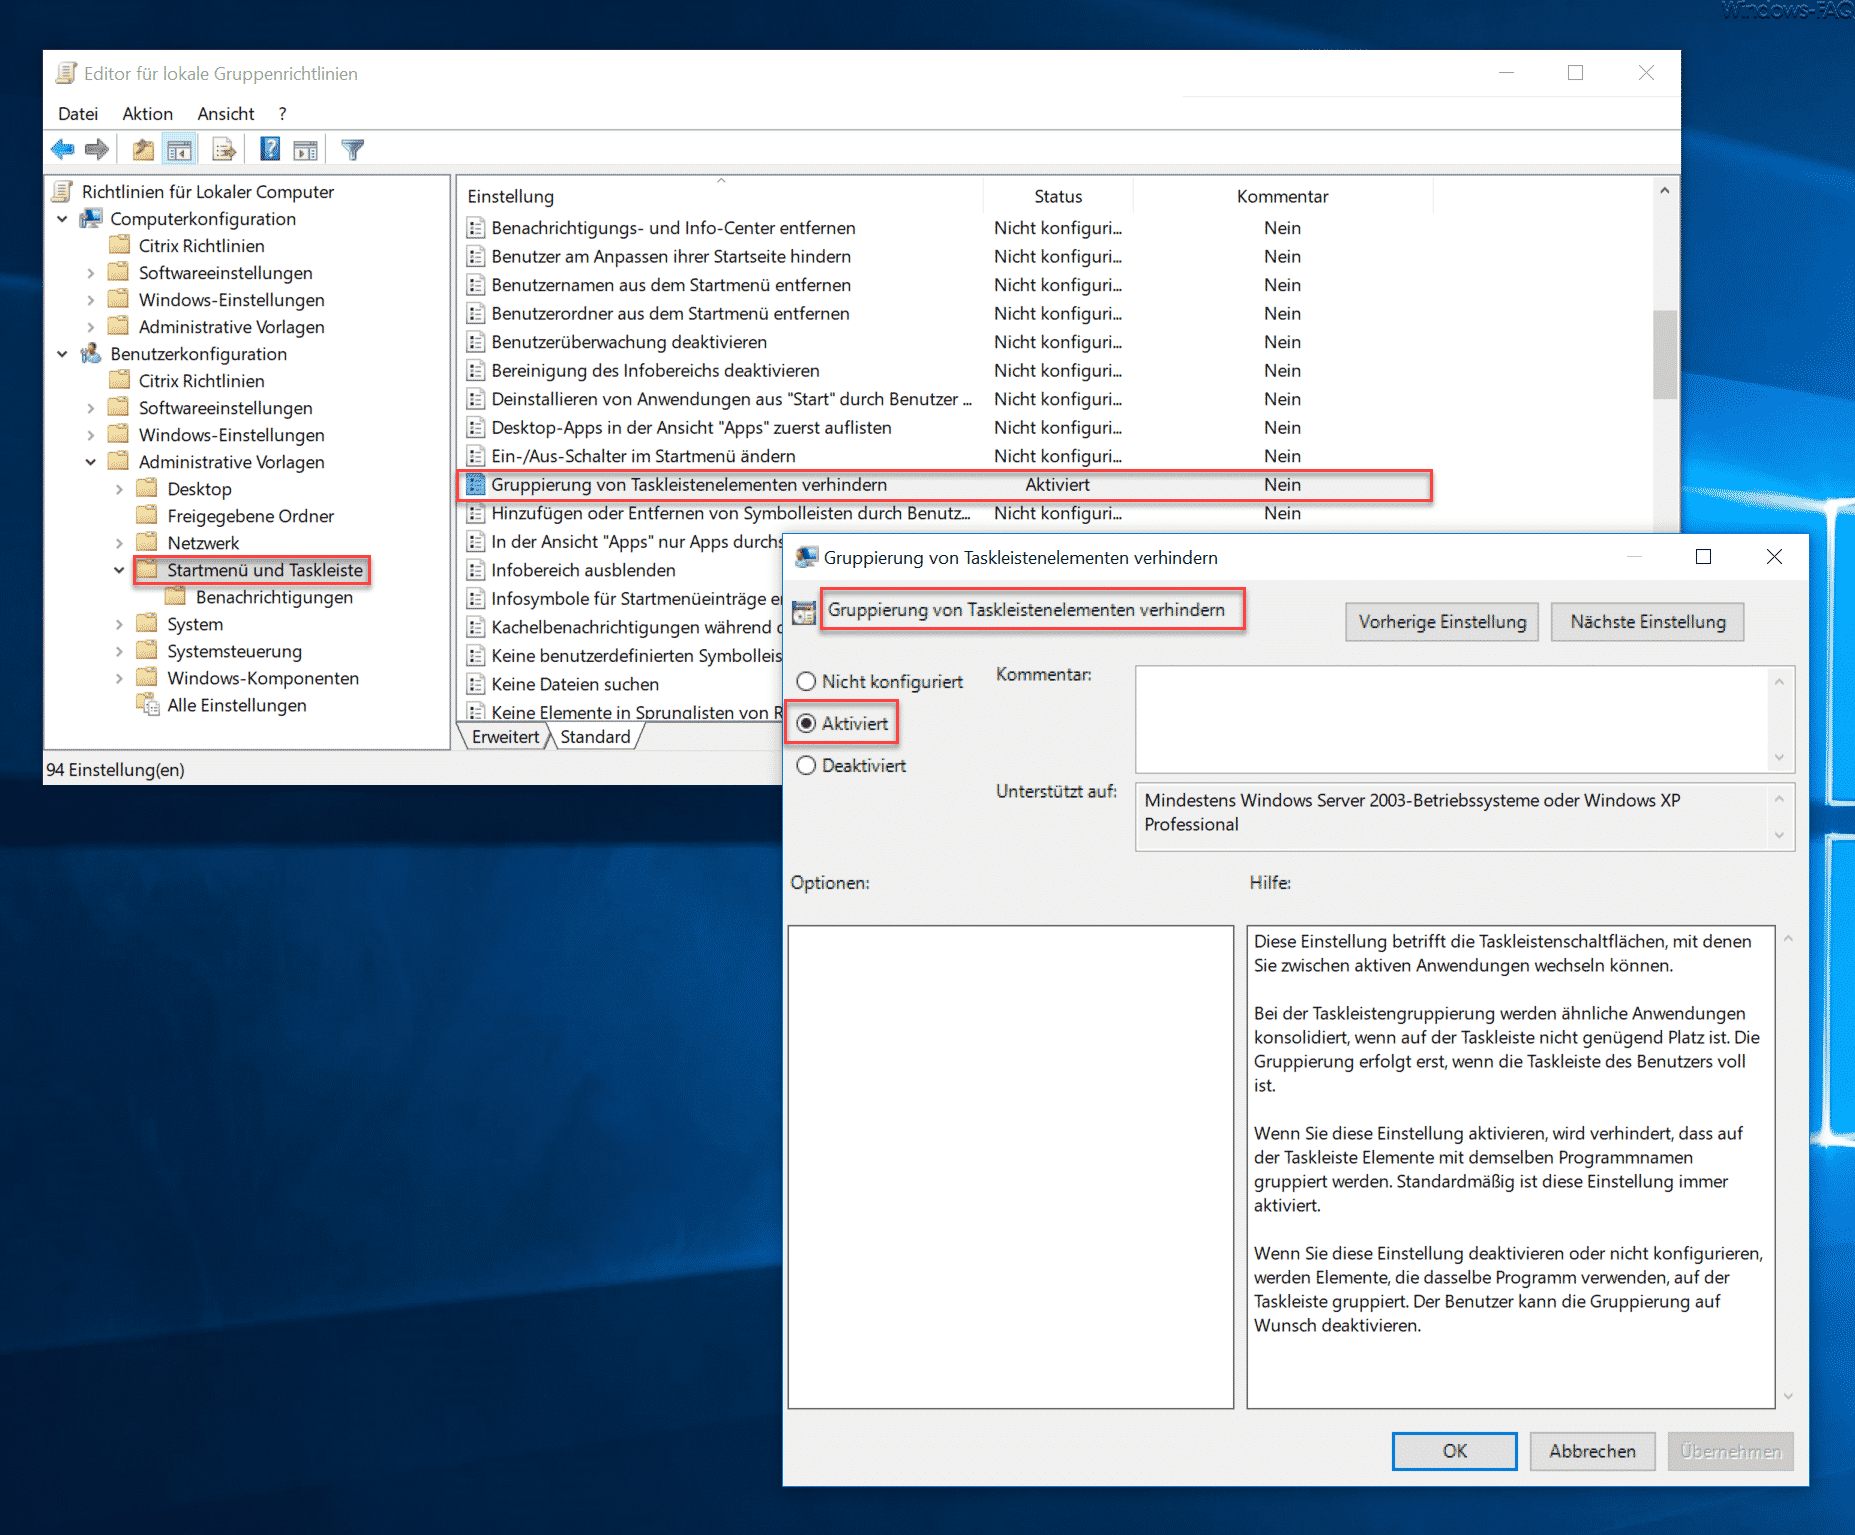Click the Benutzerkonfiguration user icon in tree

(92, 353)
